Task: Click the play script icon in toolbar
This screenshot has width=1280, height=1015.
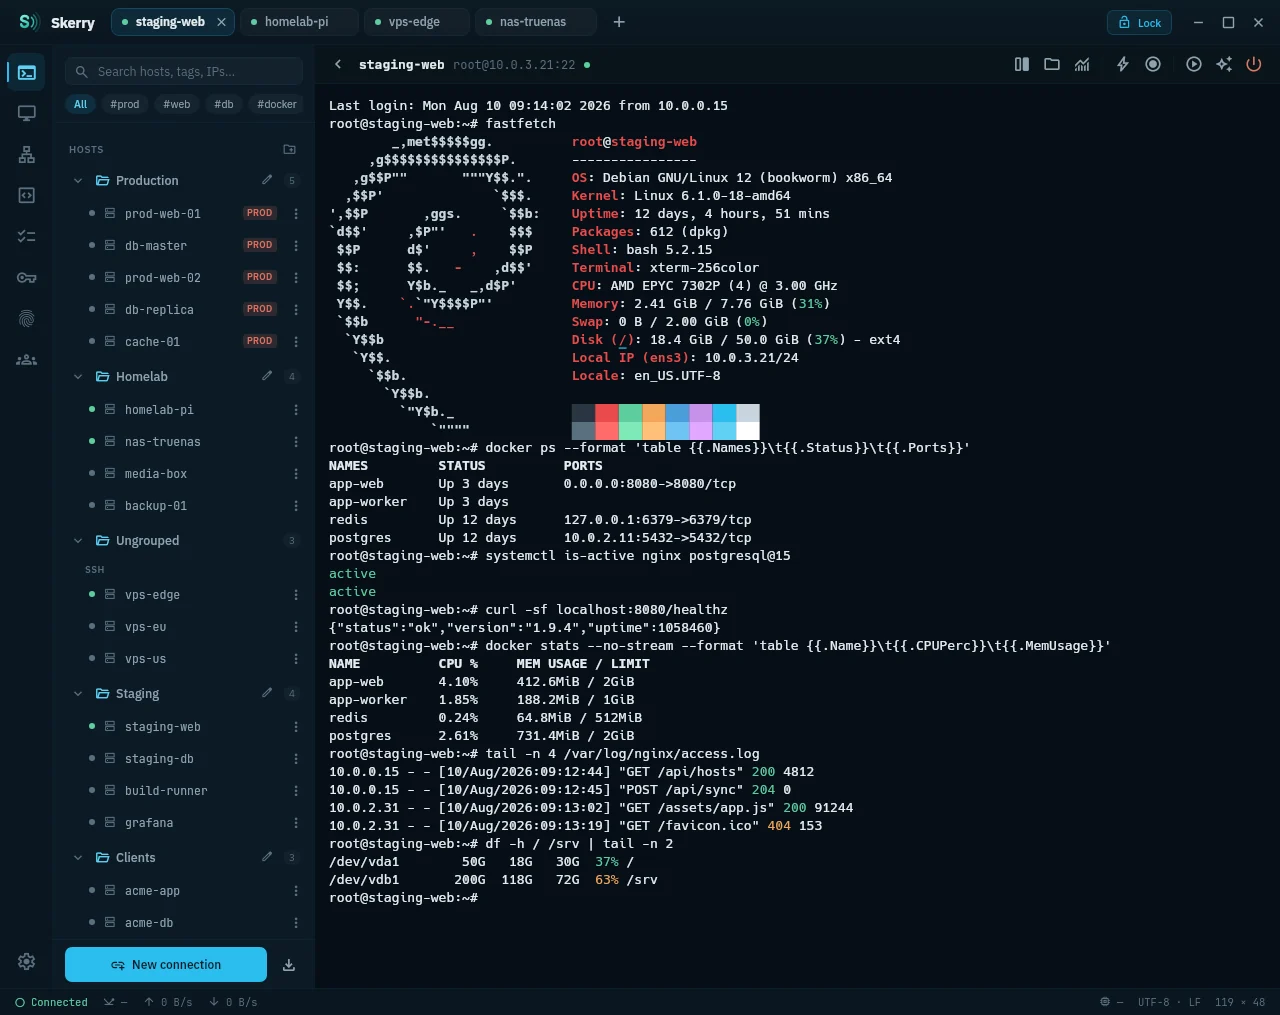Action: [x=1194, y=64]
